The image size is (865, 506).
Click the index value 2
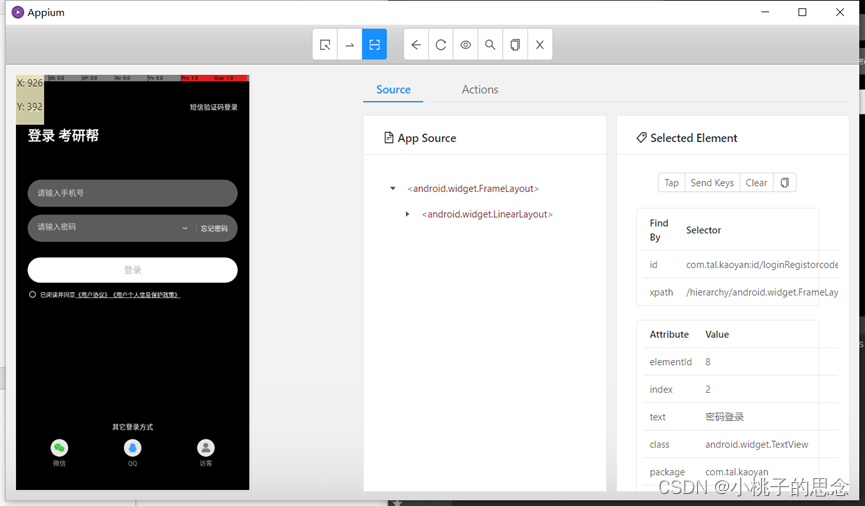708,390
